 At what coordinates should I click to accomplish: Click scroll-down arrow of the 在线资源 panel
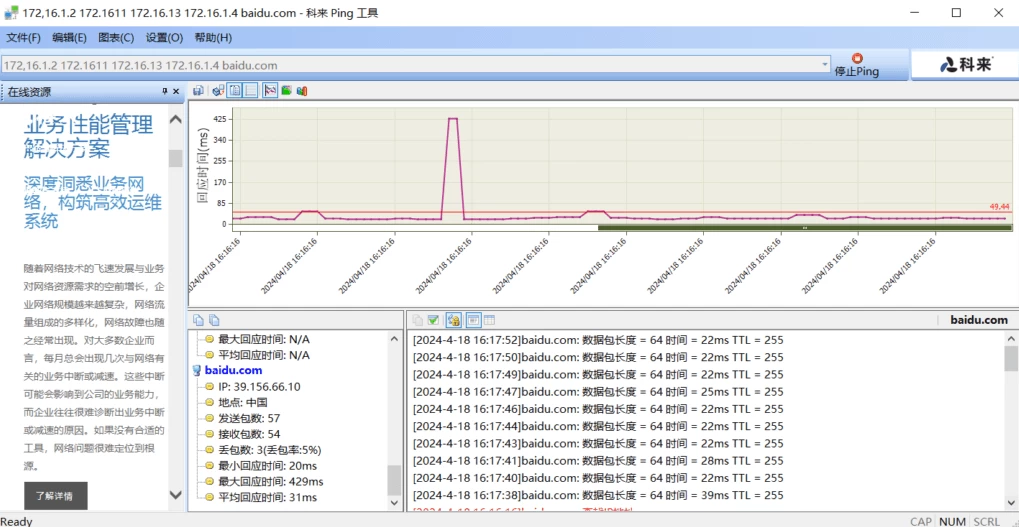coord(176,494)
